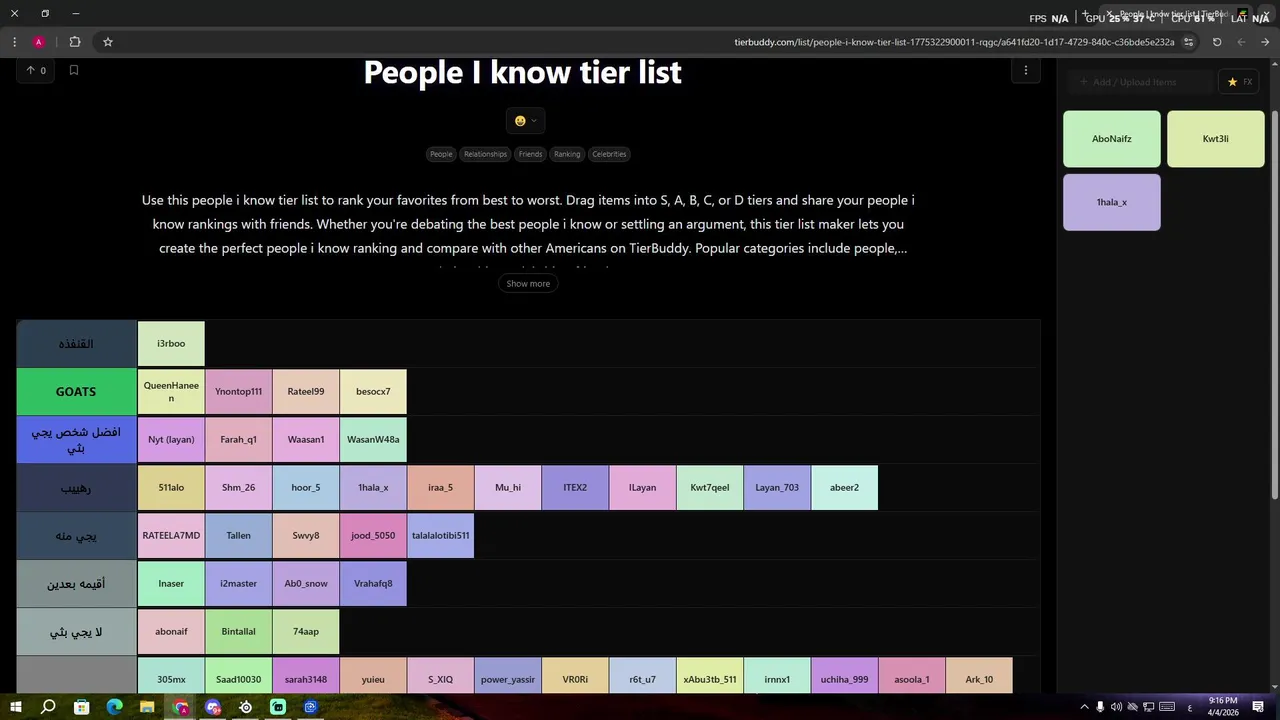
Task: Select the Relationships tag
Action: click(x=485, y=154)
